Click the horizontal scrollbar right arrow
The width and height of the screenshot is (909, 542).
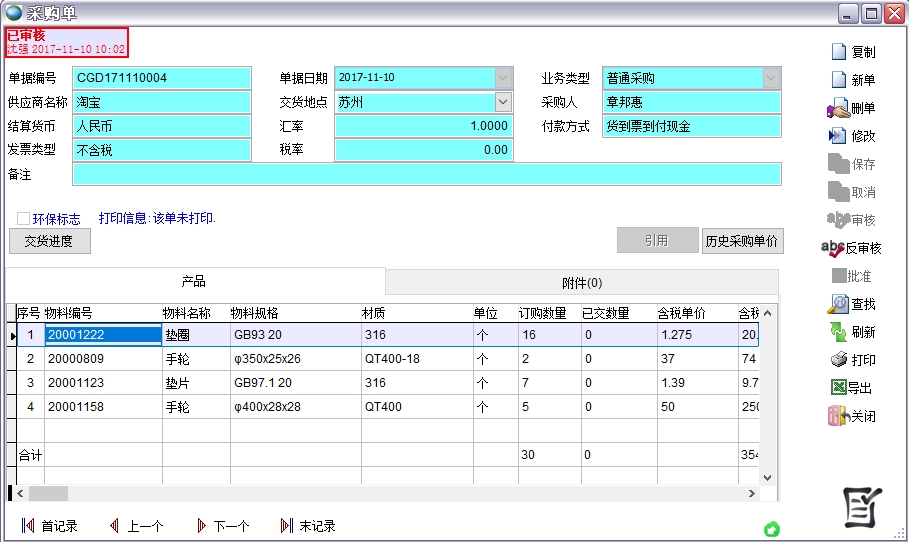752,493
